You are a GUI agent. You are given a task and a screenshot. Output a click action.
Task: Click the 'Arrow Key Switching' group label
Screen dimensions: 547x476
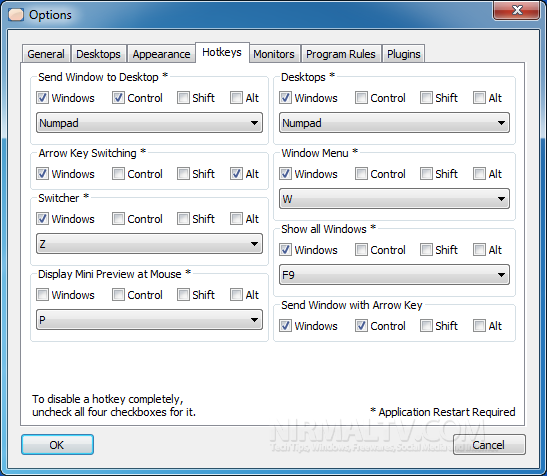(92, 153)
